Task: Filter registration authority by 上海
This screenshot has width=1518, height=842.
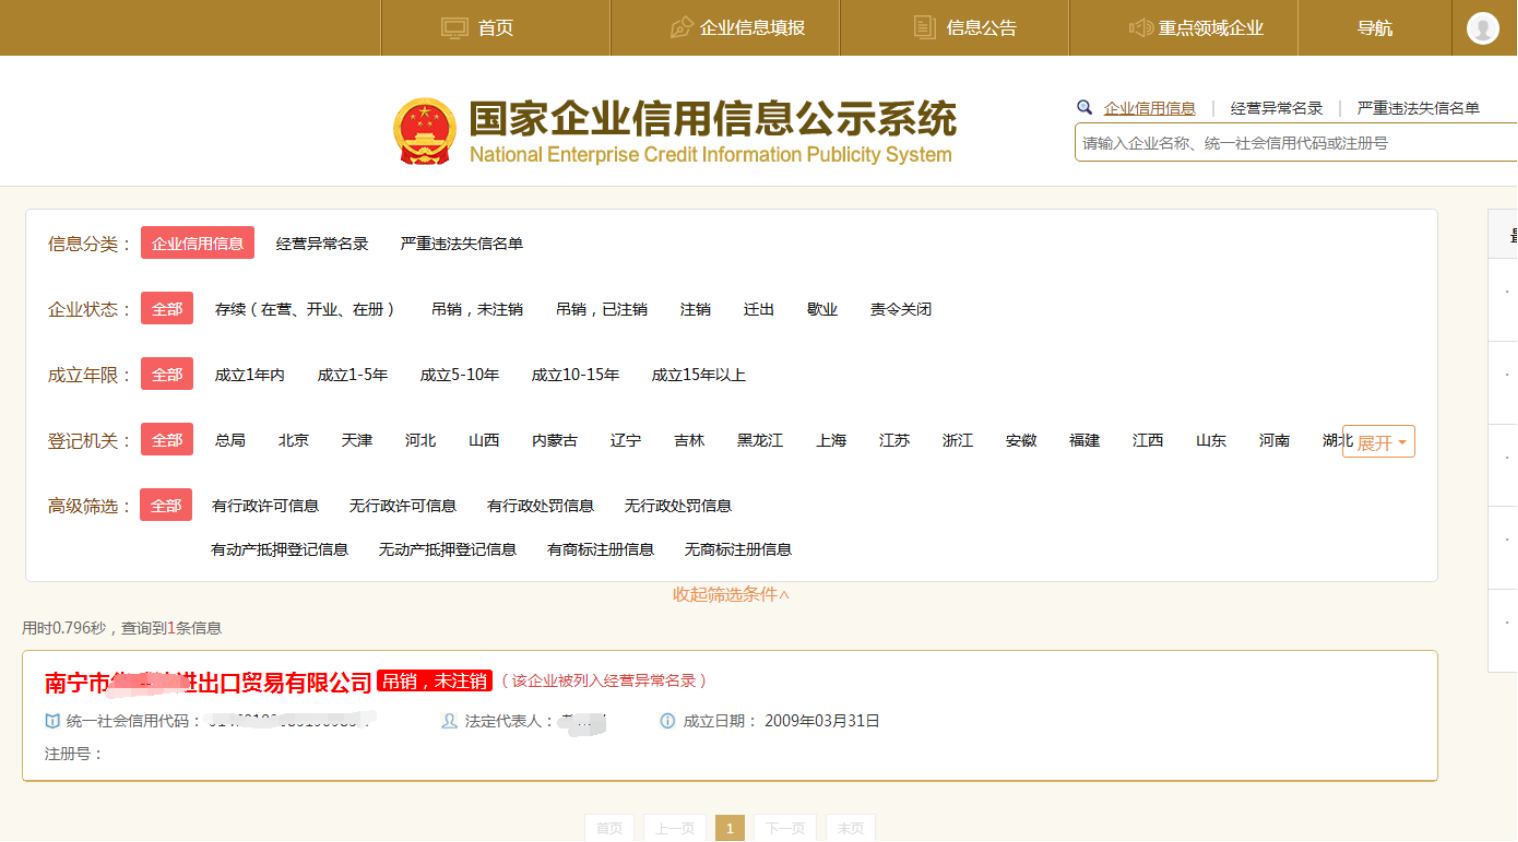Action: point(831,440)
